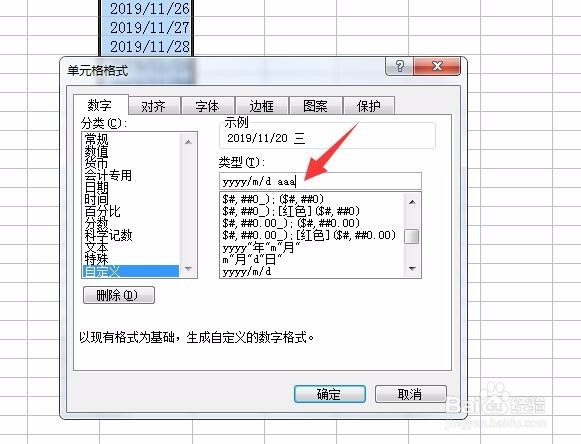
Task: Choose format $#,##0.00_);[红色]($#,##0.00)
Action: (313, 235)
